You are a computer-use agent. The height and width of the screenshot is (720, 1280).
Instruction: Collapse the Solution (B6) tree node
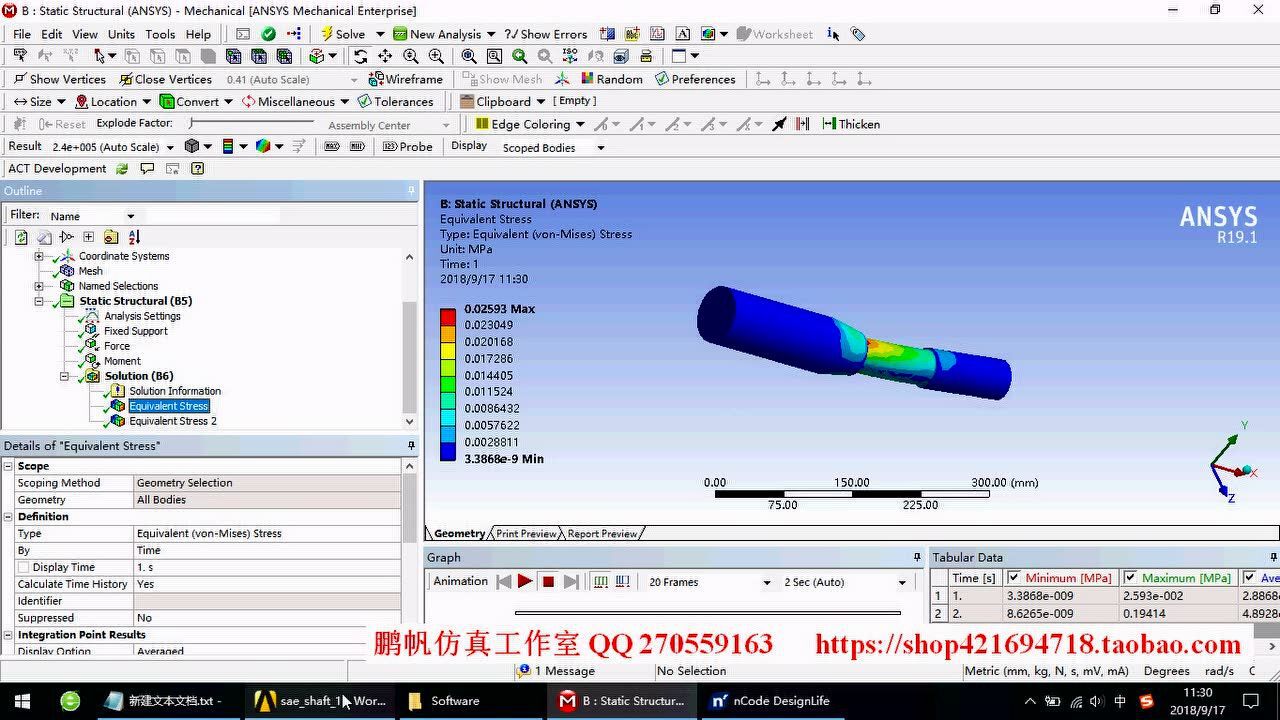click(64, 375)
